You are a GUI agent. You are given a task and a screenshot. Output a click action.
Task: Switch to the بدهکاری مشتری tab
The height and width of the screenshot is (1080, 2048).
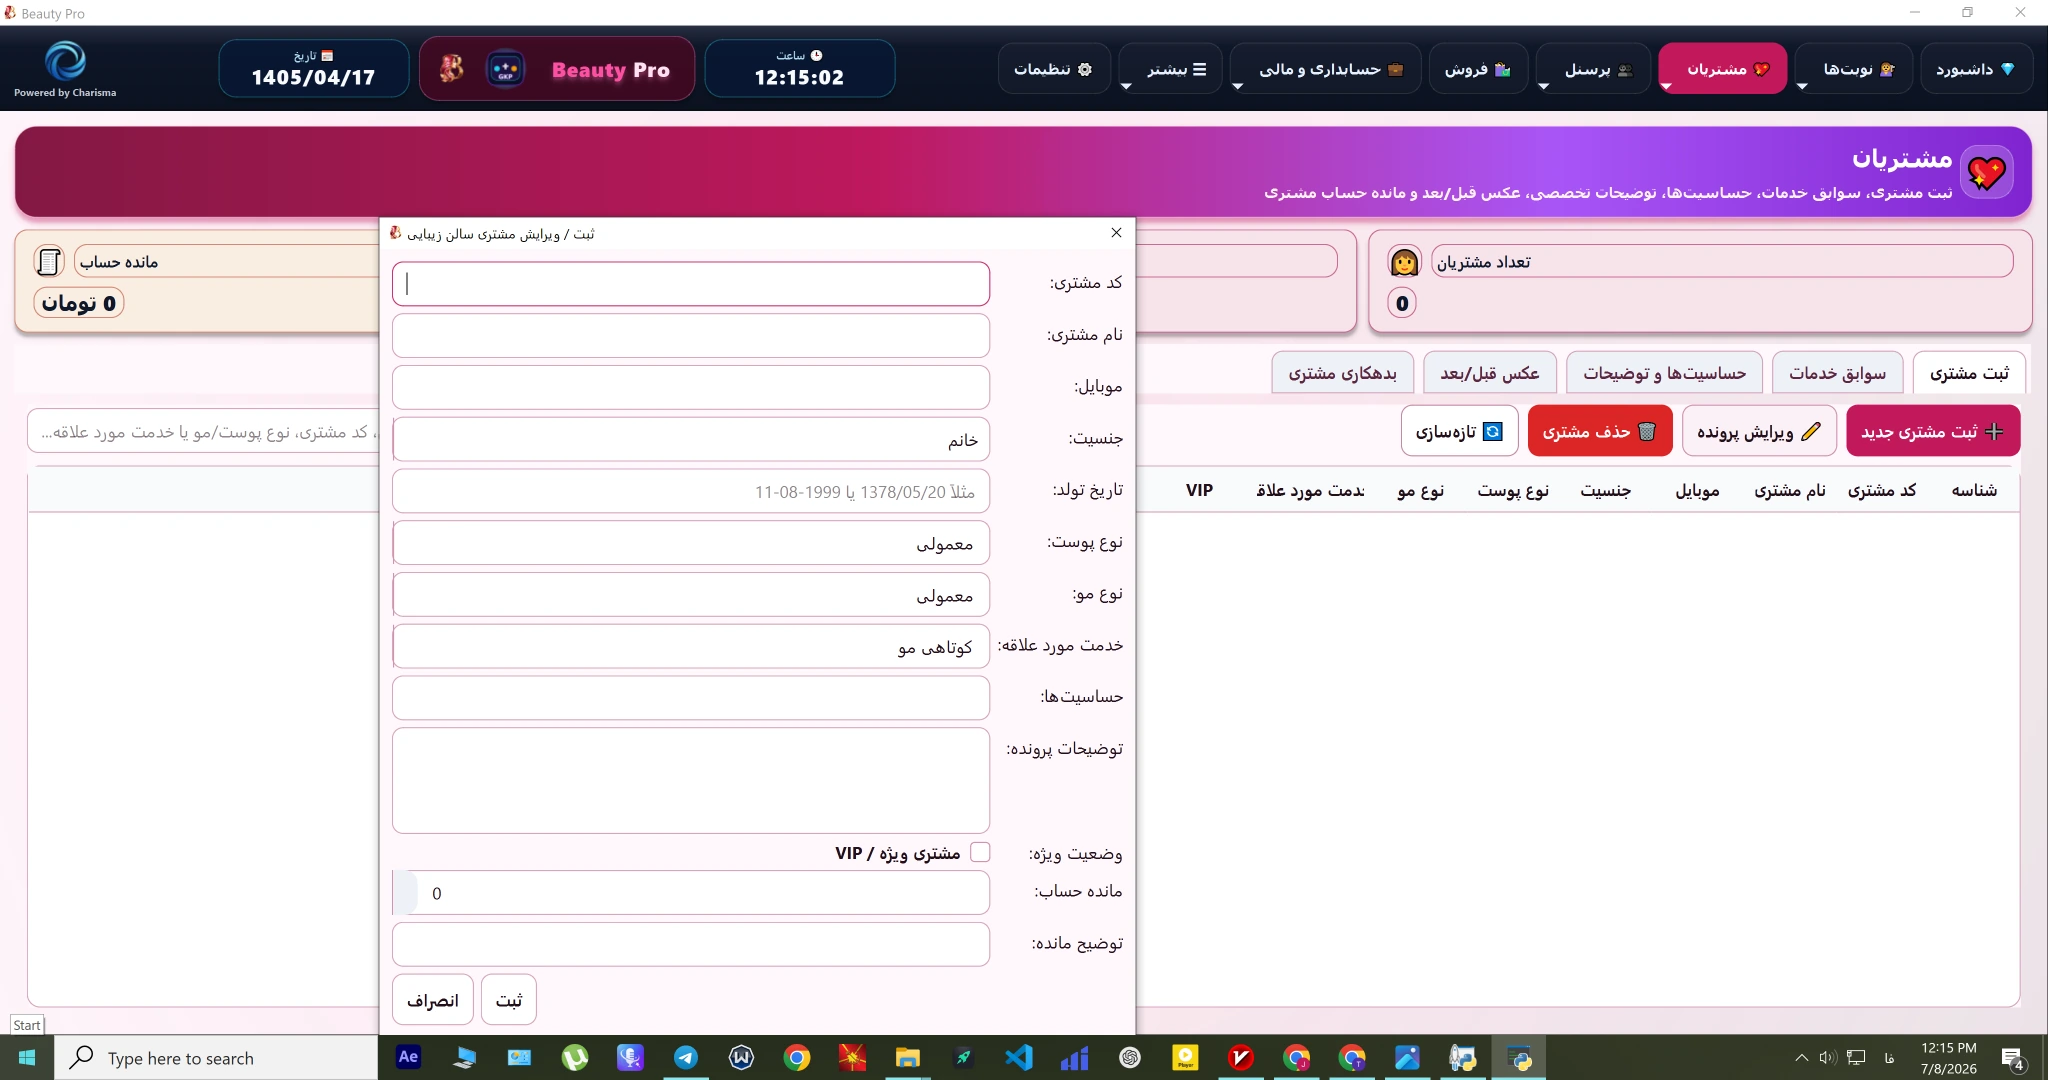(1343, 373)
